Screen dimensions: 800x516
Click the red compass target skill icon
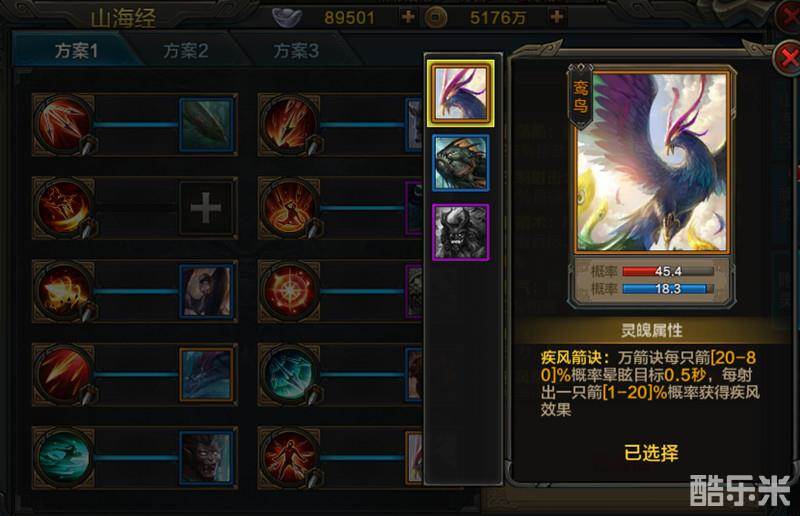(x=289, y=291)
